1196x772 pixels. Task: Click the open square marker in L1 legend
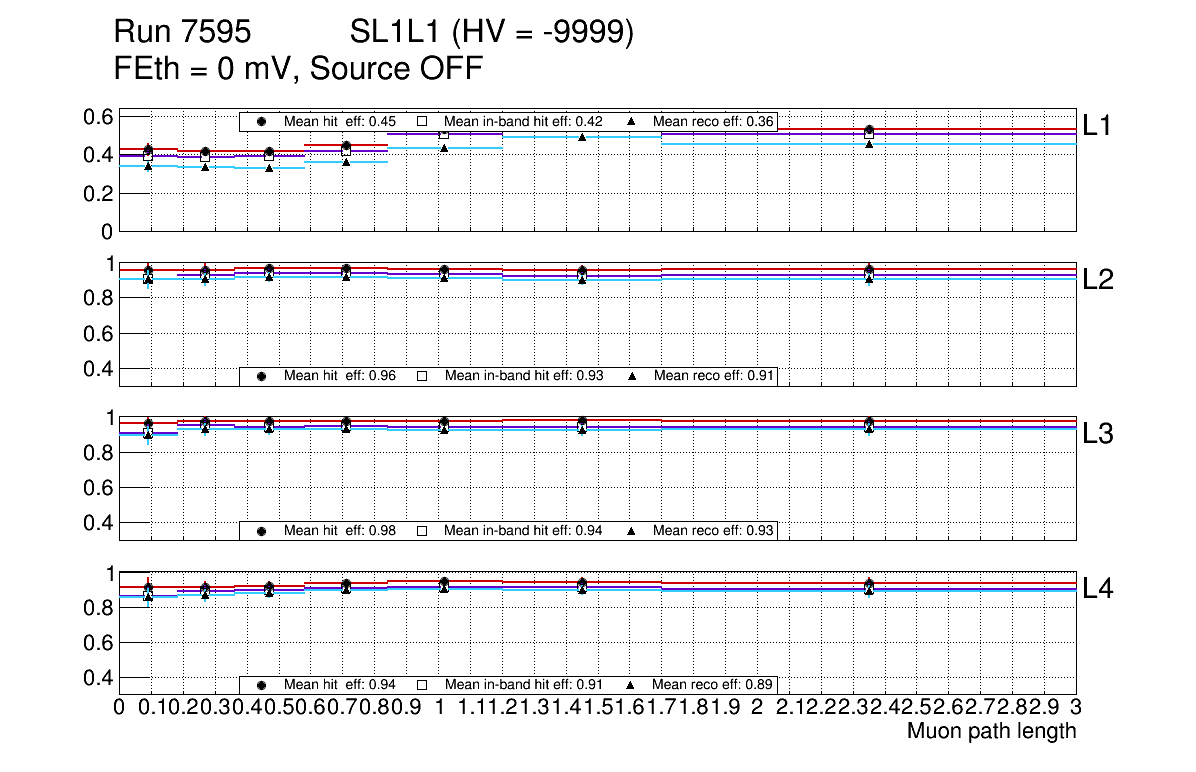point(422,121)
